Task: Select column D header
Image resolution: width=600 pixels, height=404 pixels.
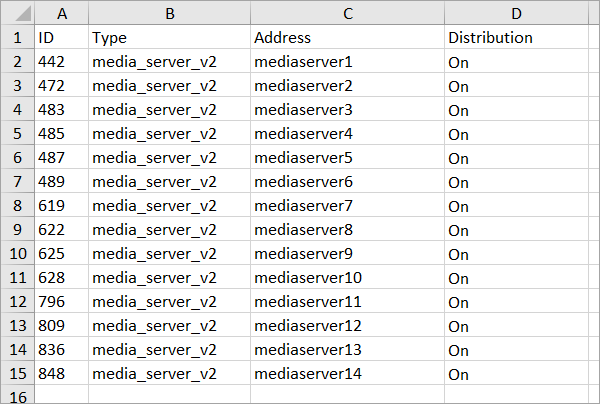Action: click(516, 14)
